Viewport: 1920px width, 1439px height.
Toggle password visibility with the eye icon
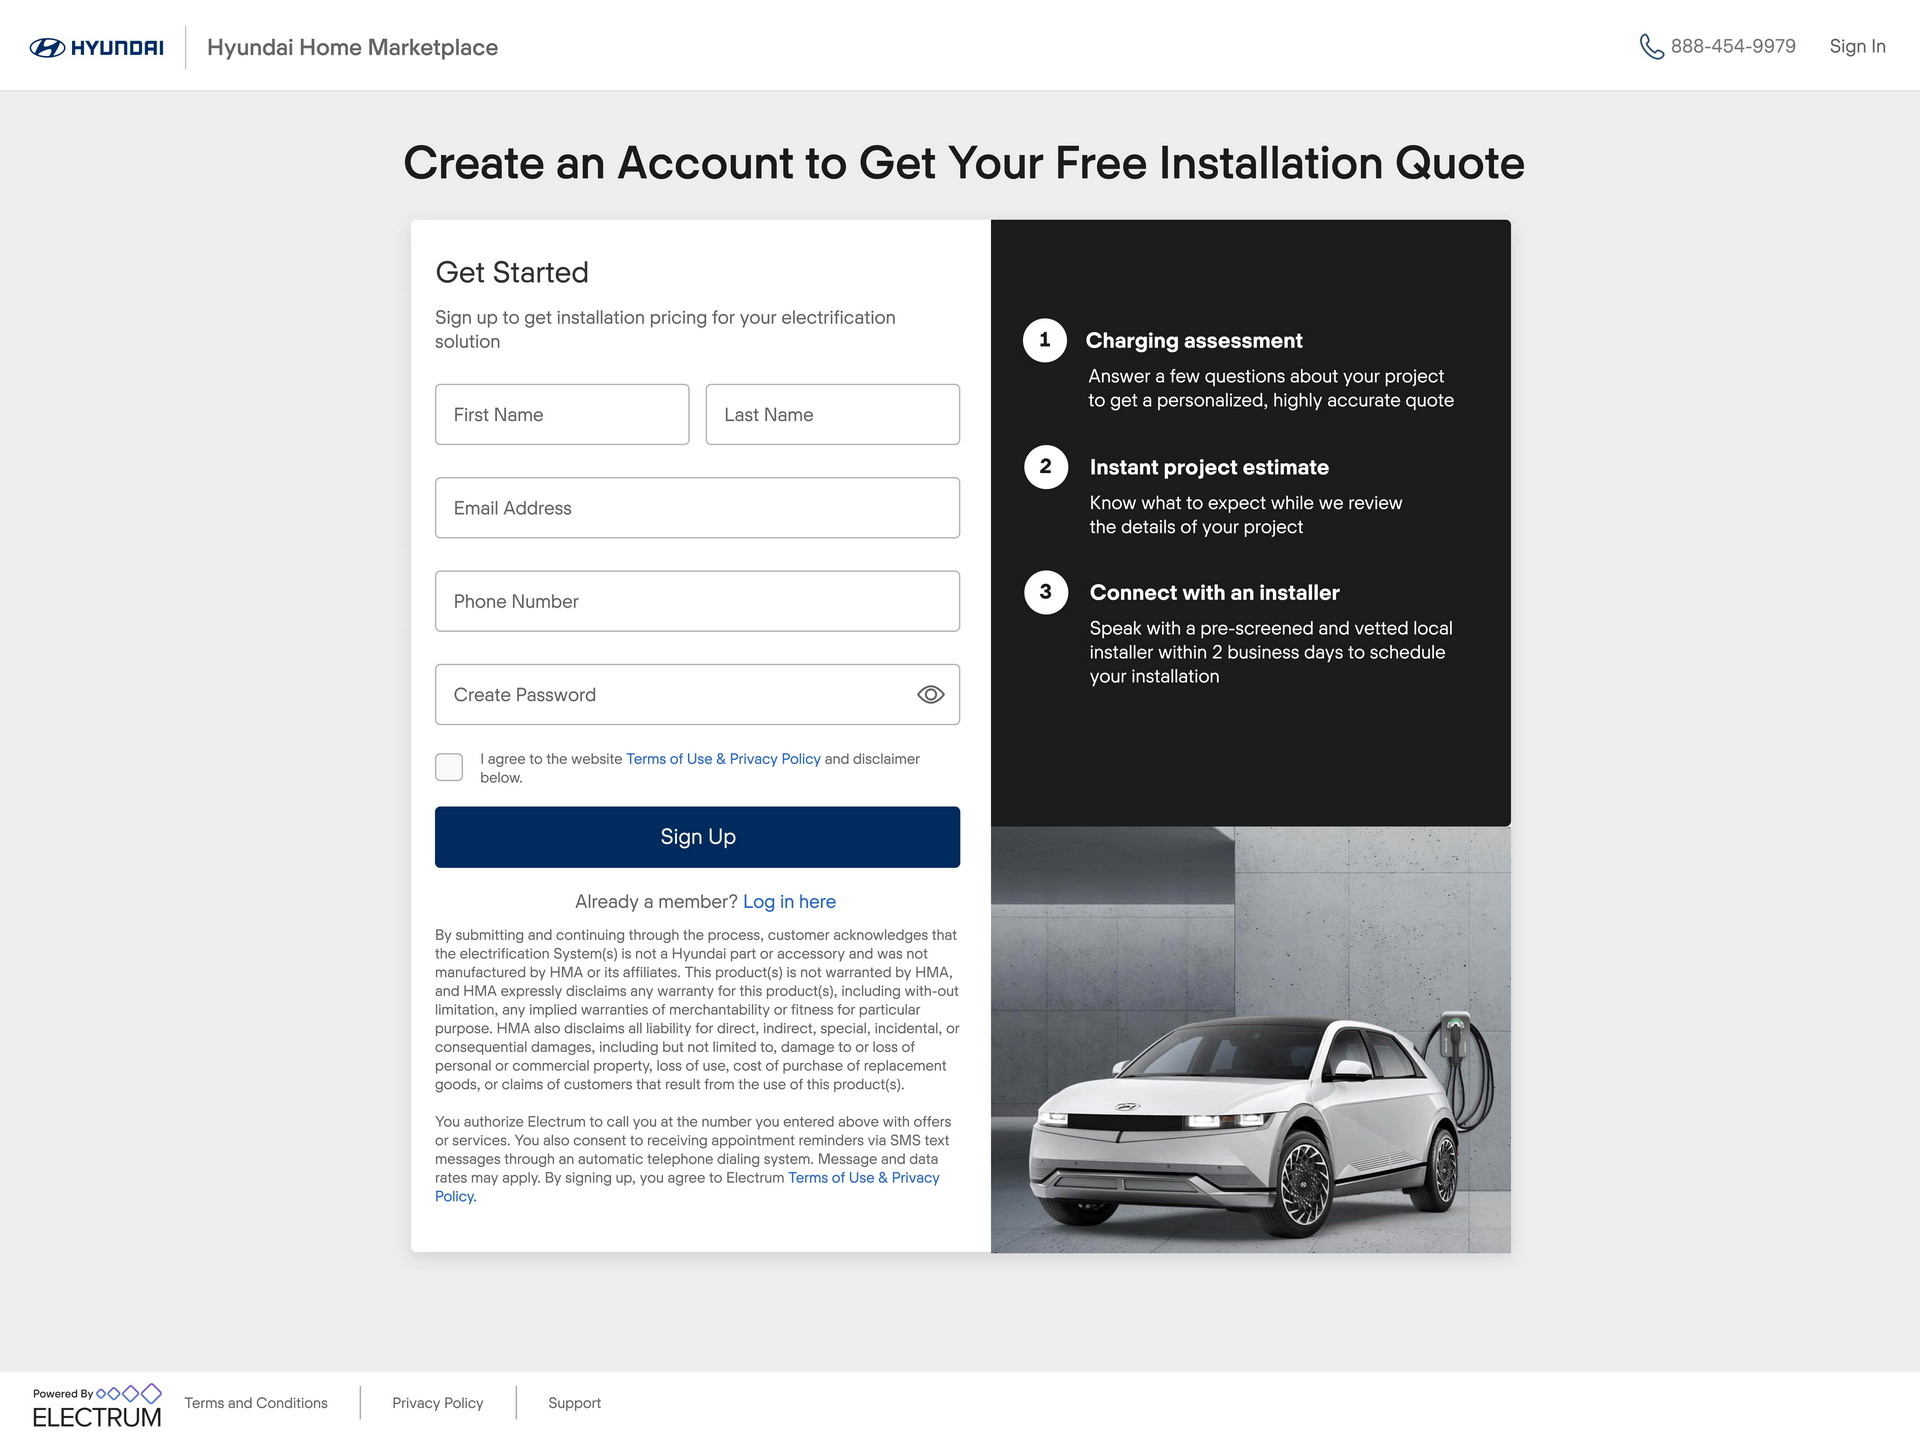coord(930,694)
